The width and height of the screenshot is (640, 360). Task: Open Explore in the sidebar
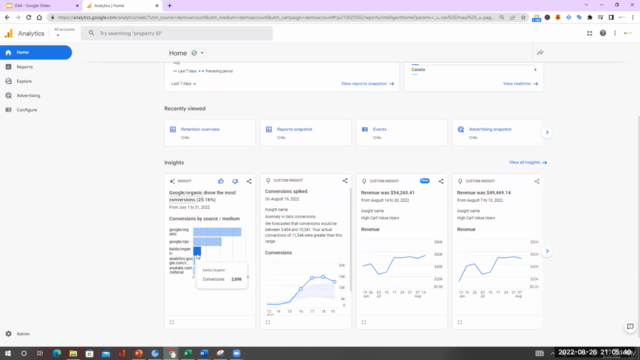tap(24, 81)
